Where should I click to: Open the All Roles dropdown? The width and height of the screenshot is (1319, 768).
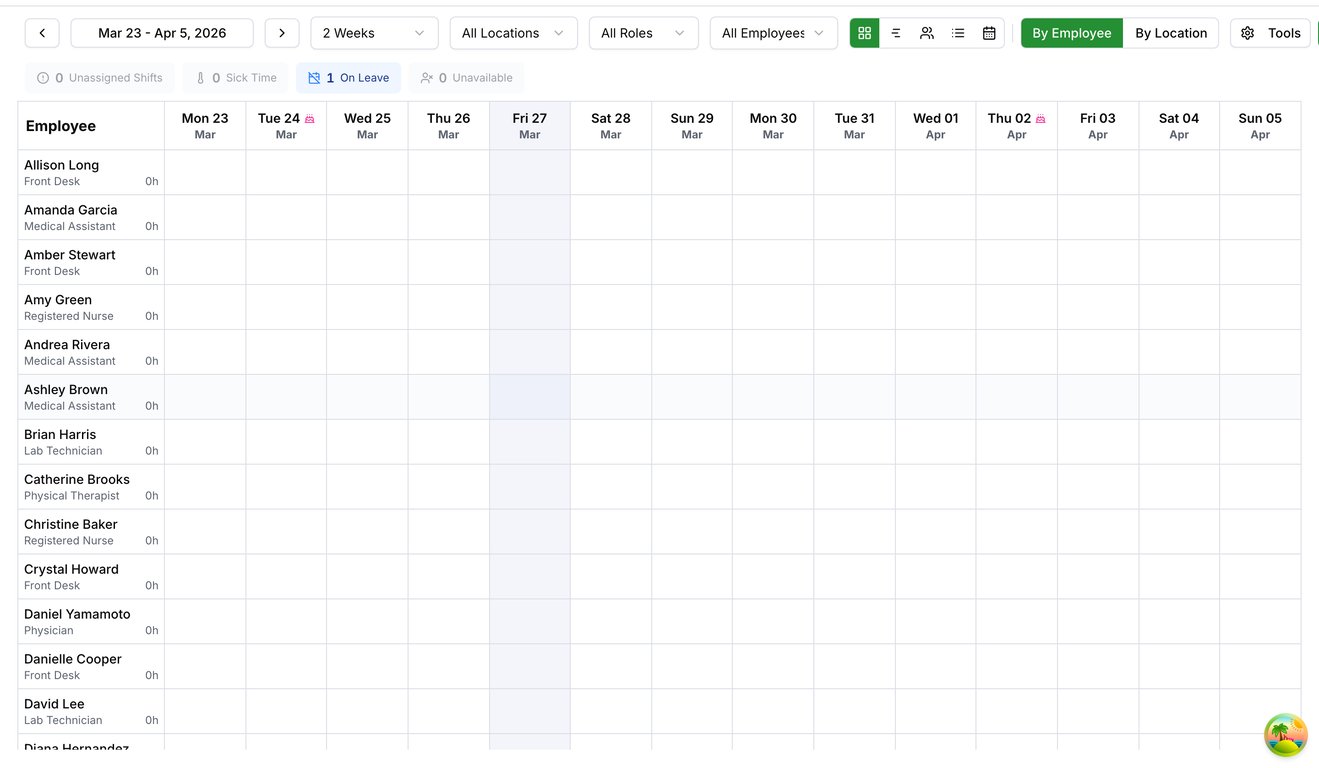tap(643, 33)
